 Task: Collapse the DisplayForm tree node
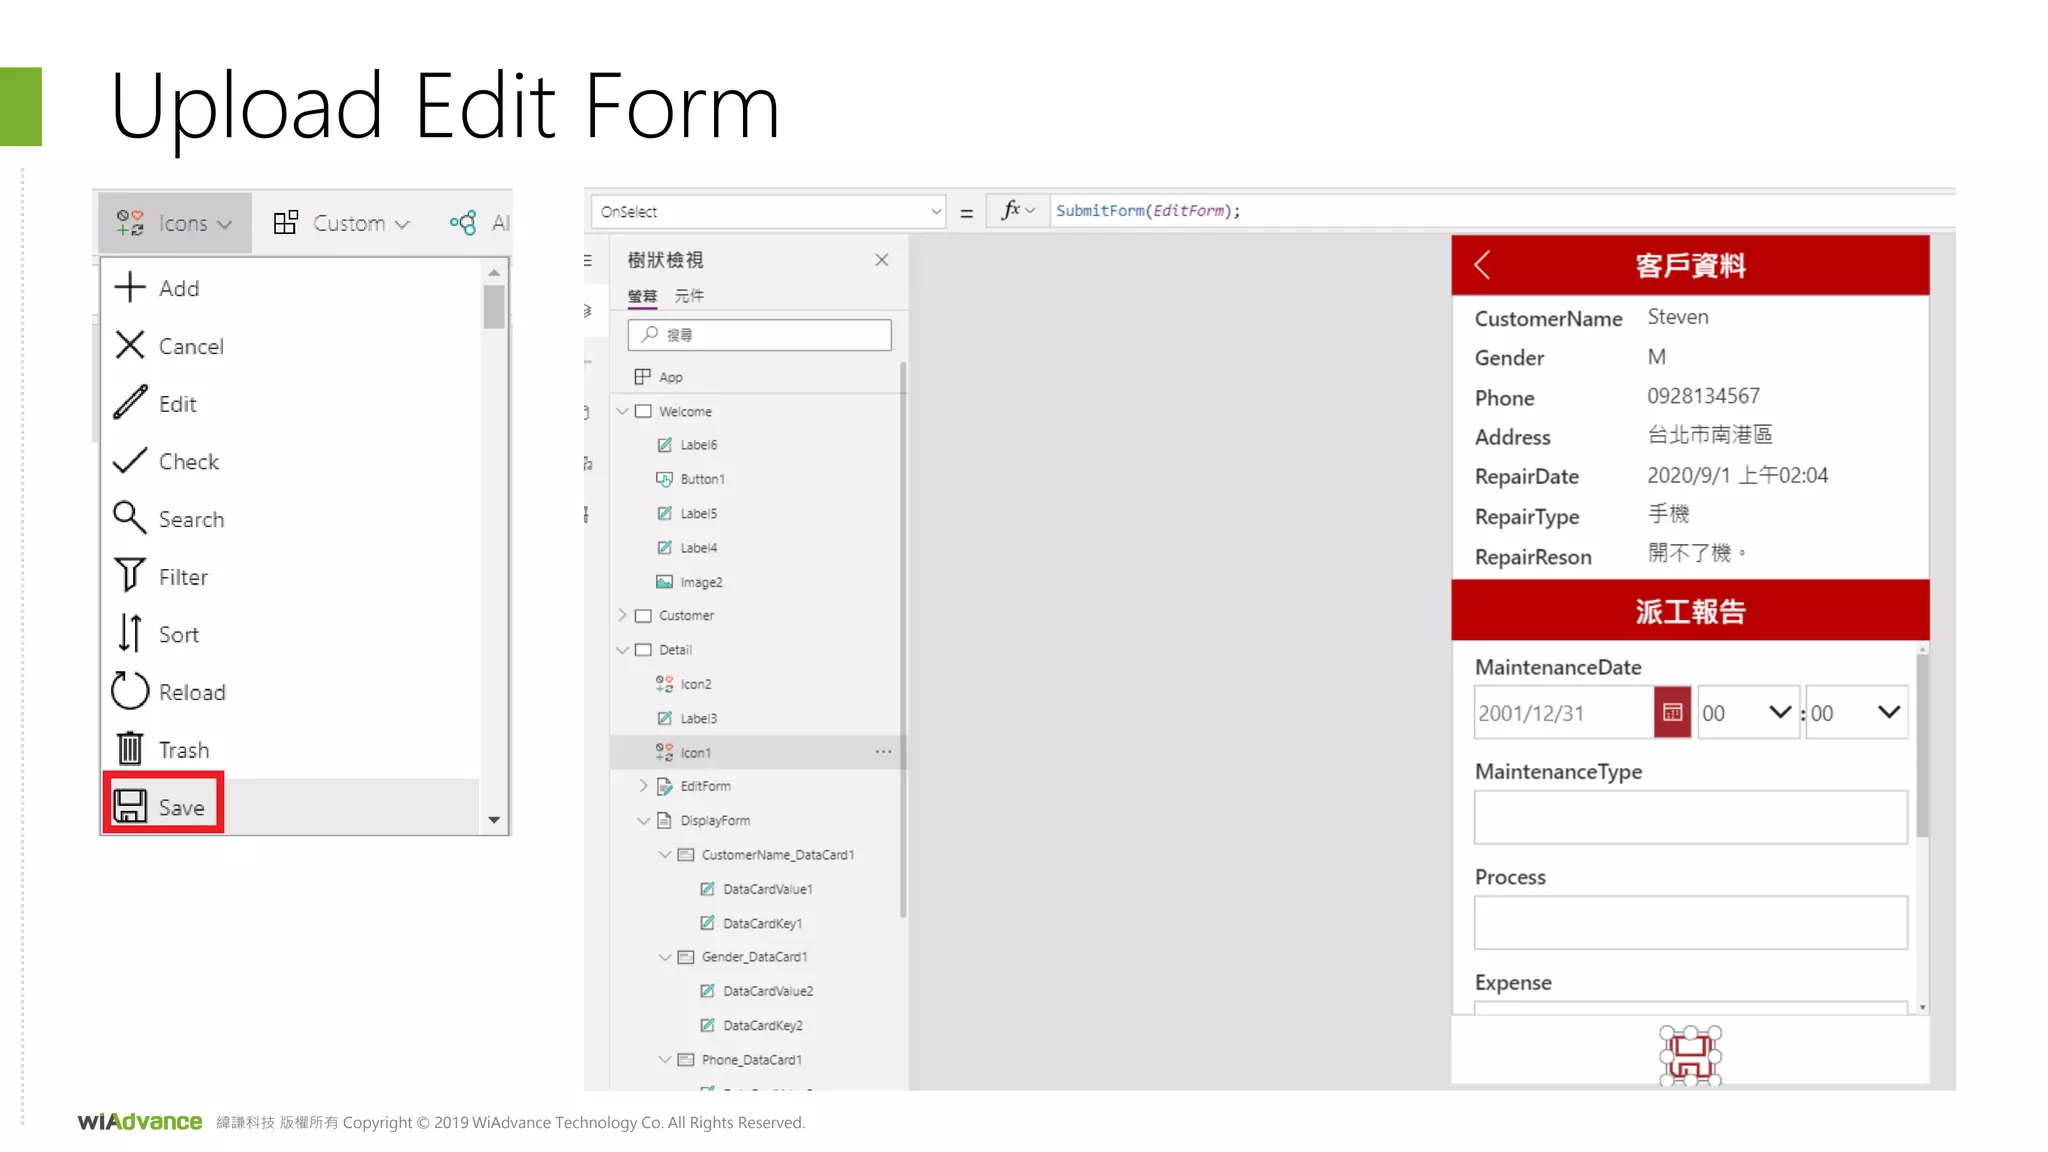coord(643,820)
